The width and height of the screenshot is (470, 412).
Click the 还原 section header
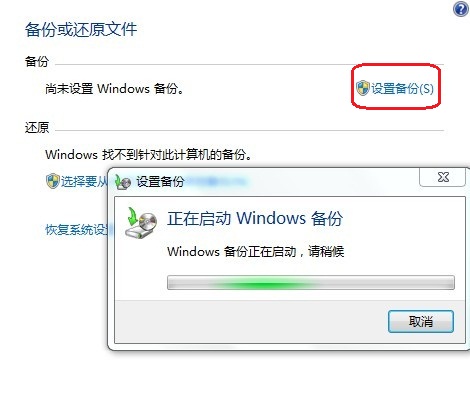(x=37, y=127)
